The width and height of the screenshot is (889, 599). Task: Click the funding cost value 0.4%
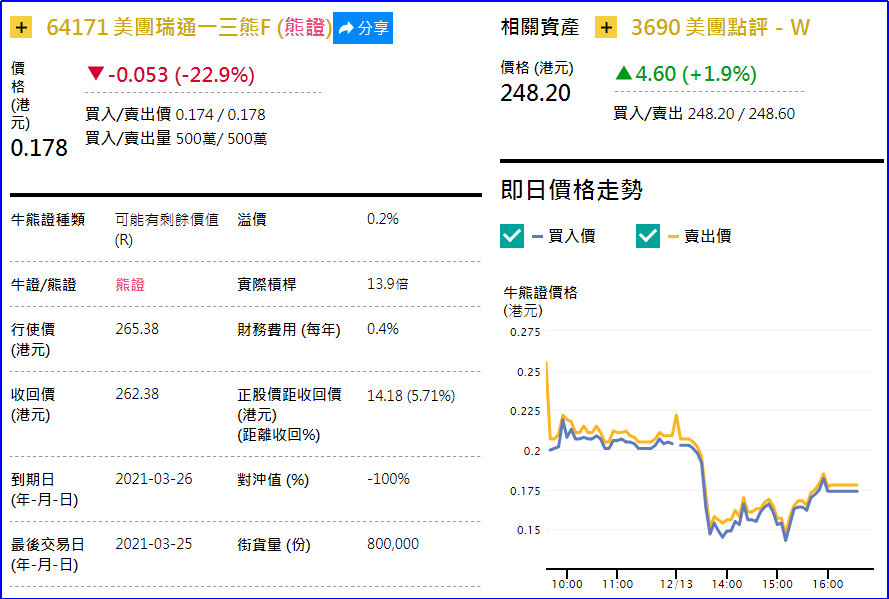click(383, 329)
